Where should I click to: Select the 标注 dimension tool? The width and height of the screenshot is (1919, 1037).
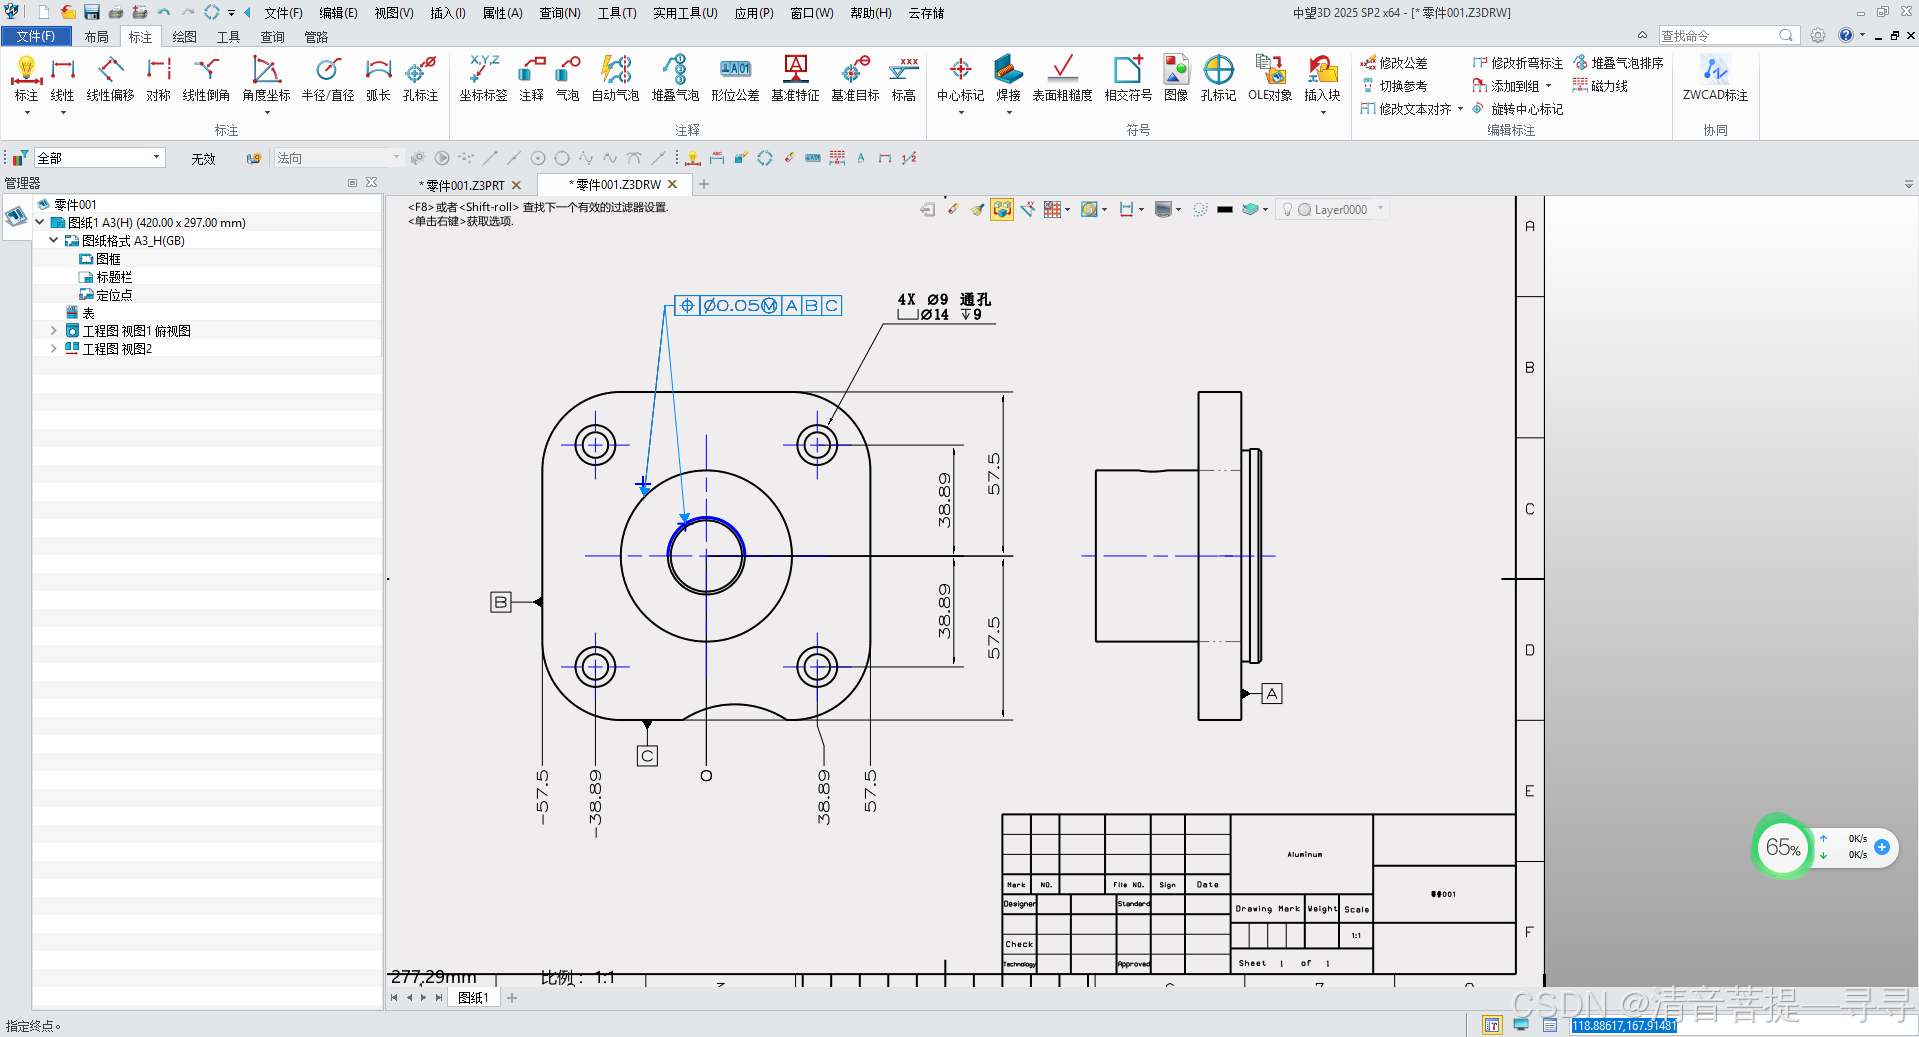26,78
